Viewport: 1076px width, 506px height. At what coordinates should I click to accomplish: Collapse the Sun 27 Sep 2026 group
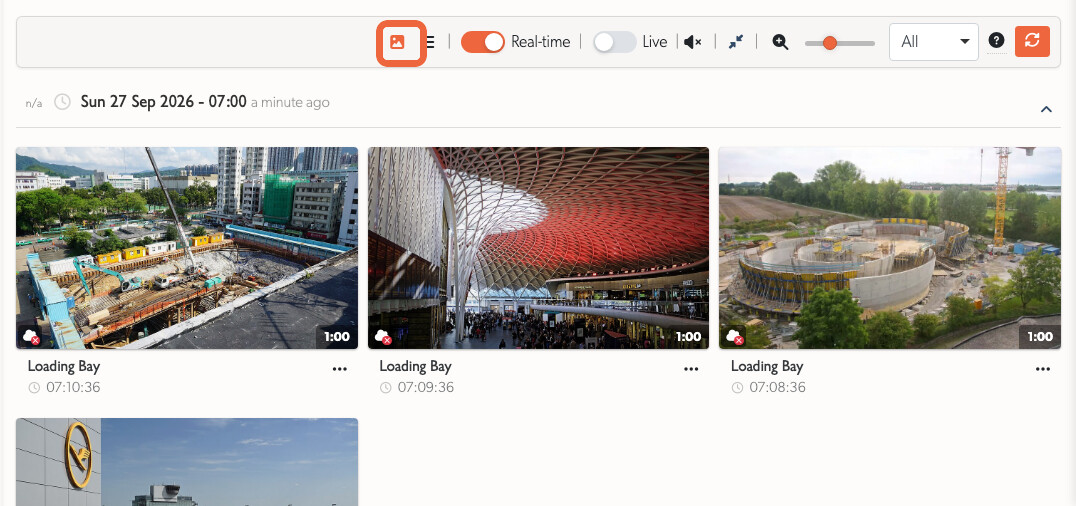pos(1046,109)
